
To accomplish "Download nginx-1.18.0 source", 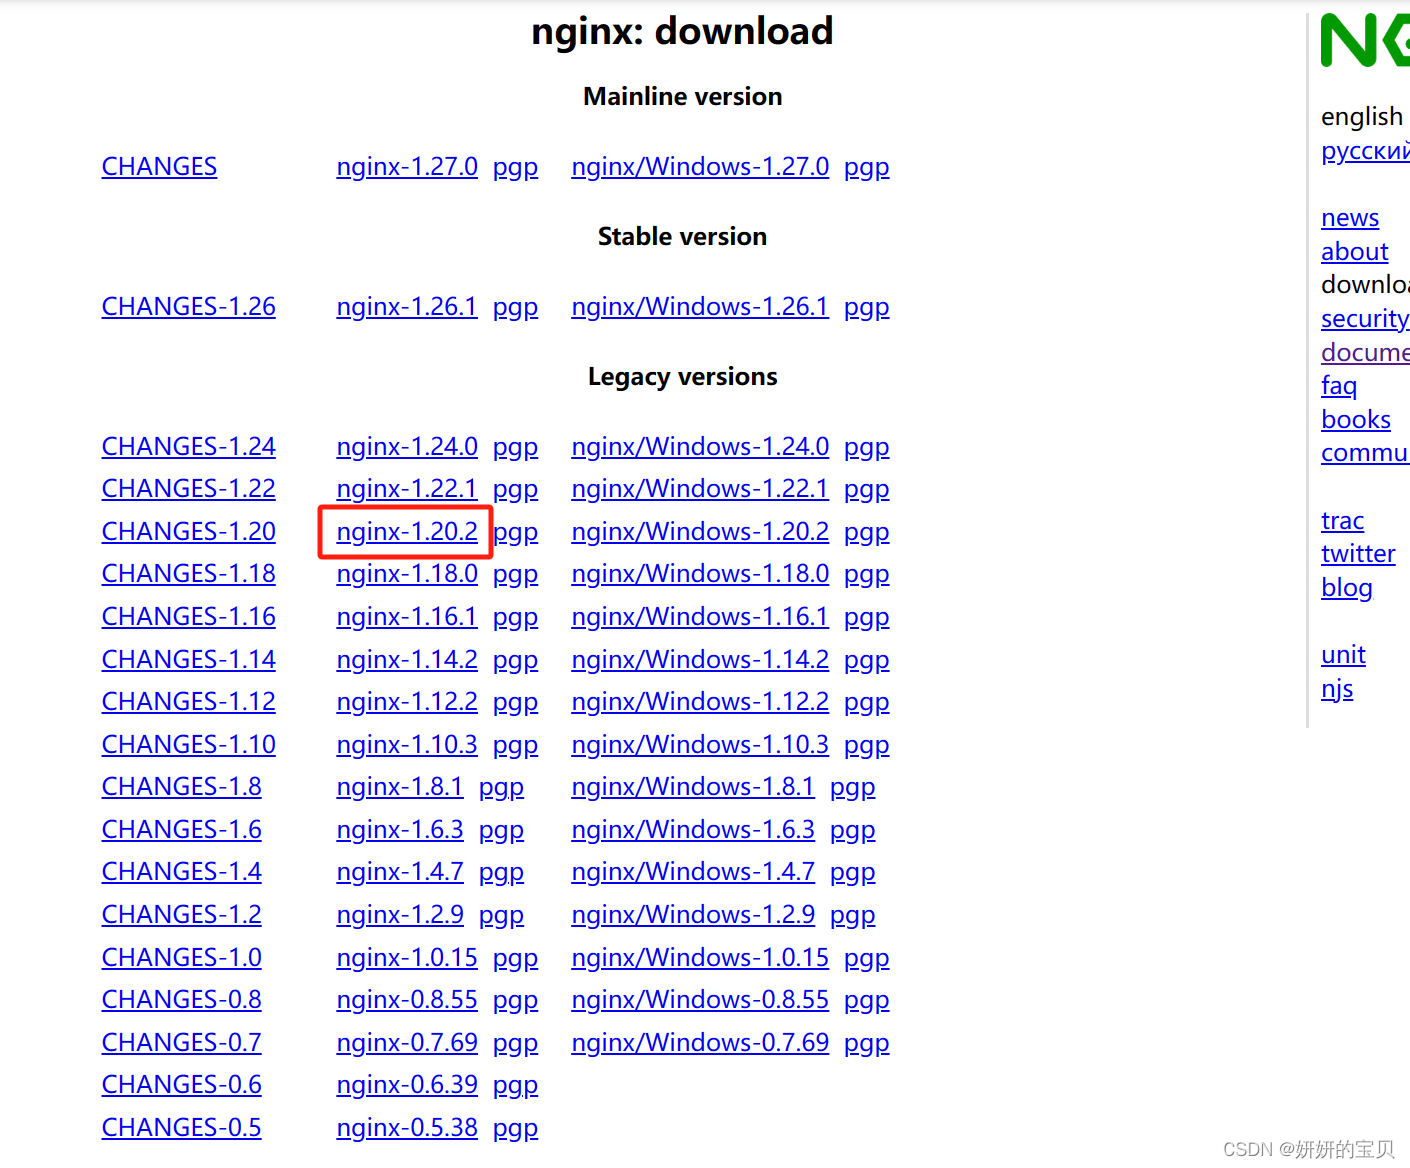I will (407, 574).
